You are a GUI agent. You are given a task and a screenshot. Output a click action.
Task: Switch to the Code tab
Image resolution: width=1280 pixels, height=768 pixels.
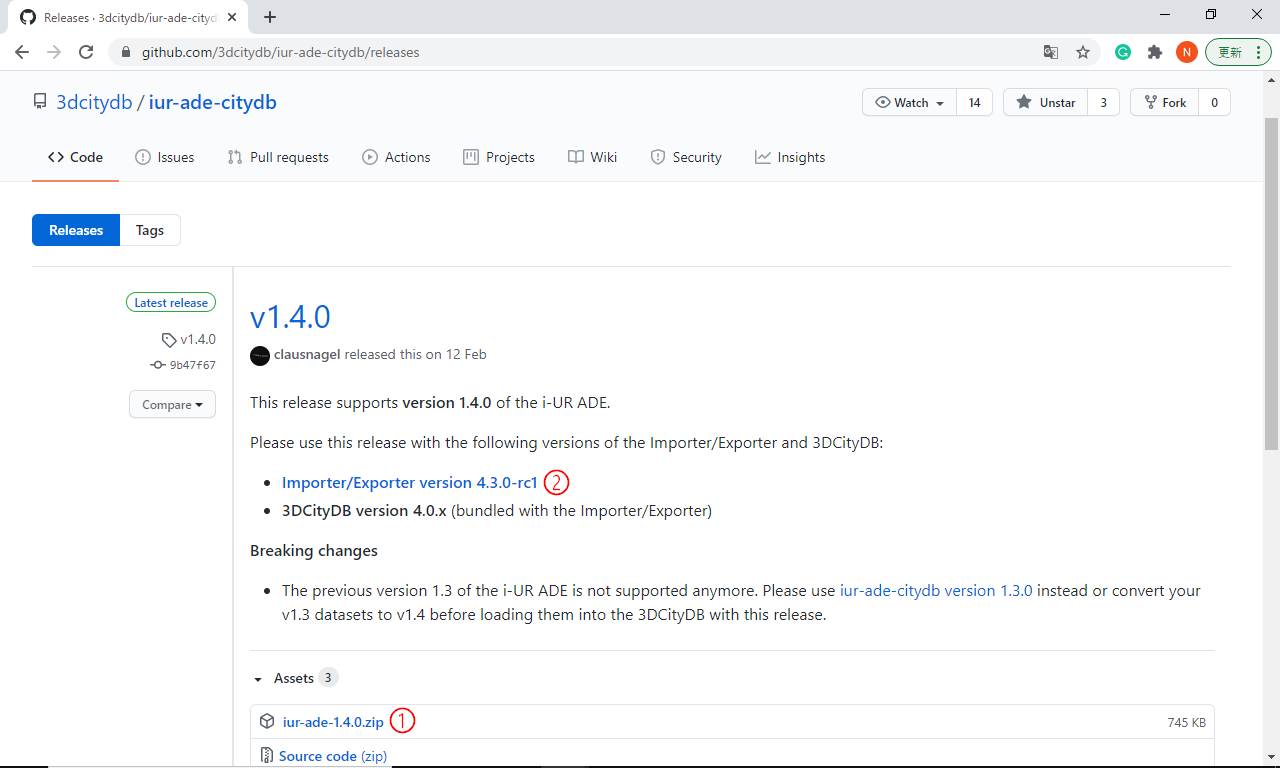tap(75, 157)
